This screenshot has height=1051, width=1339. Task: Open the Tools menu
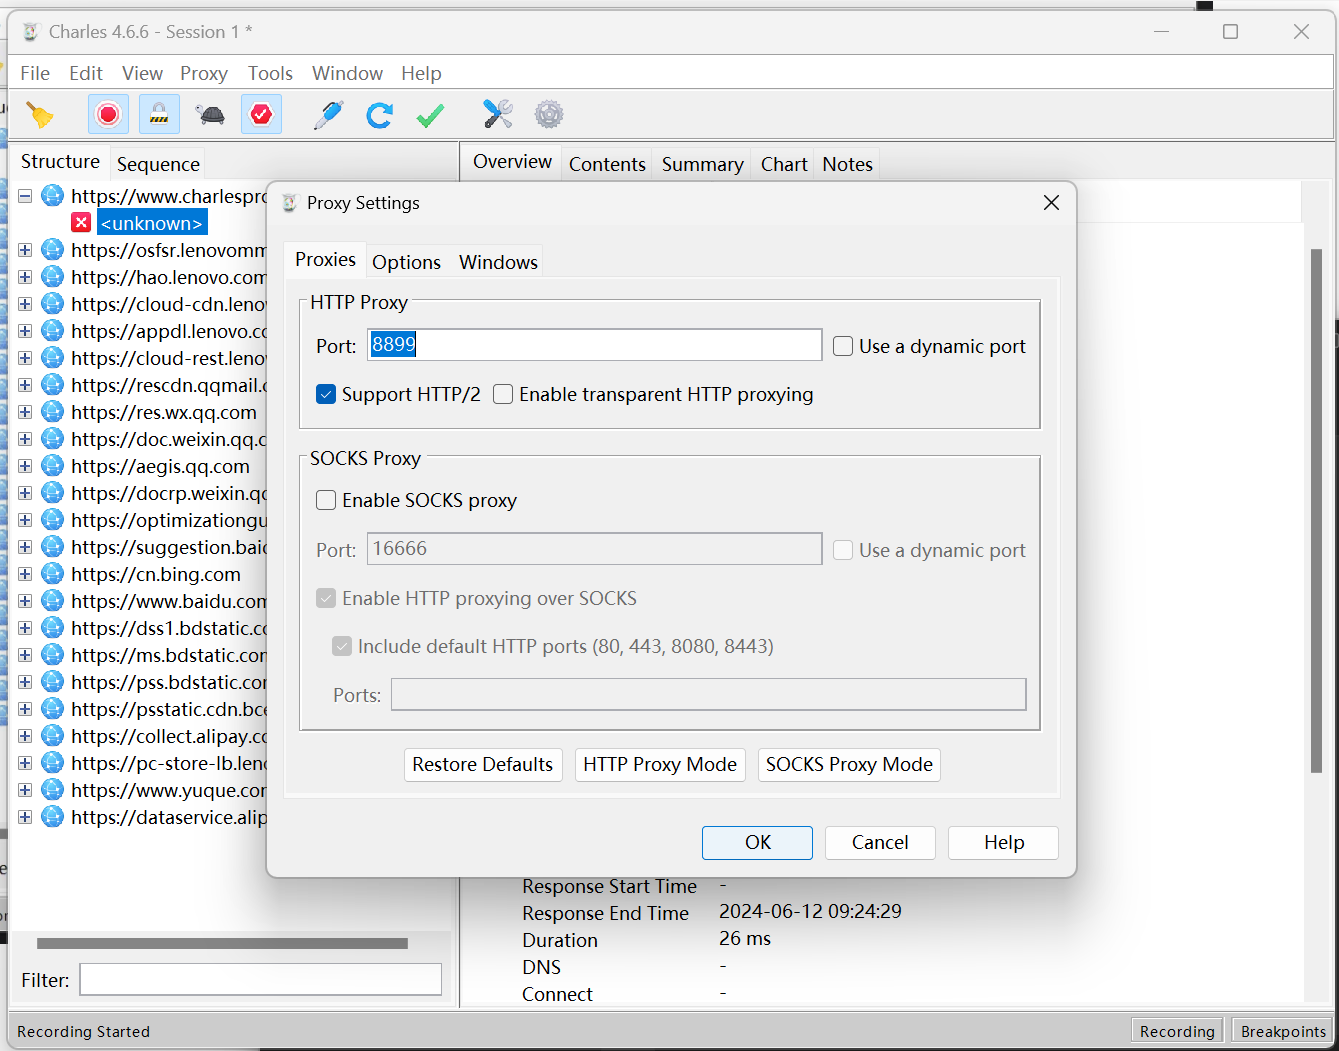[x=270, y=73]
